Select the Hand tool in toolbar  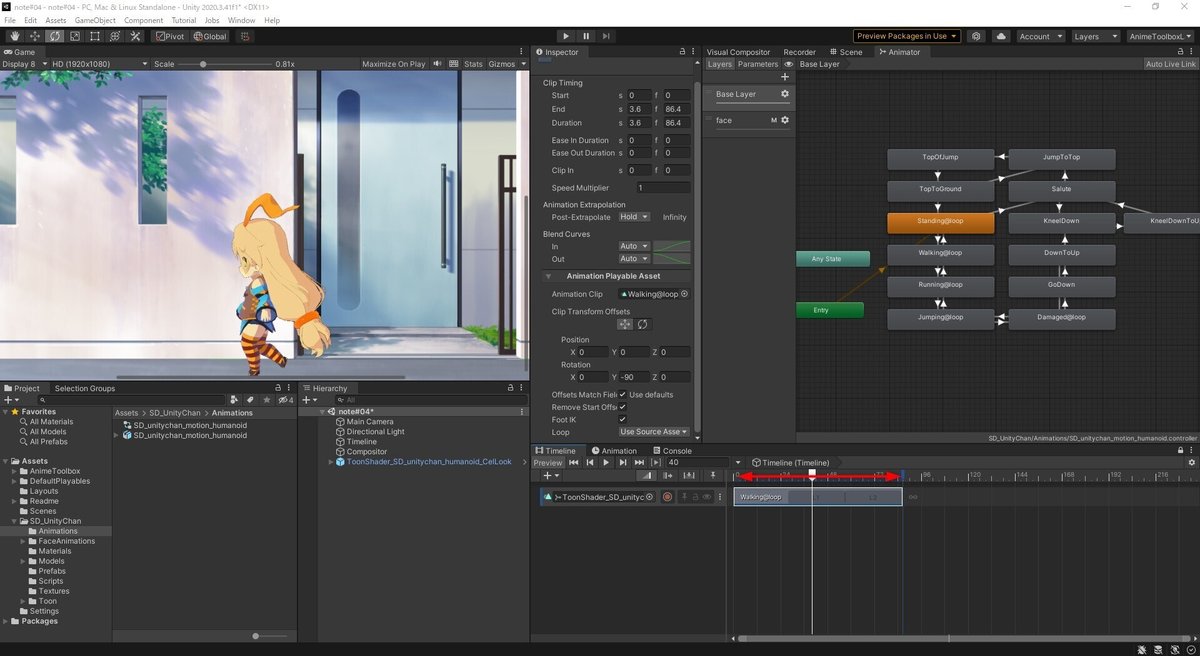[x=15, y=36]
